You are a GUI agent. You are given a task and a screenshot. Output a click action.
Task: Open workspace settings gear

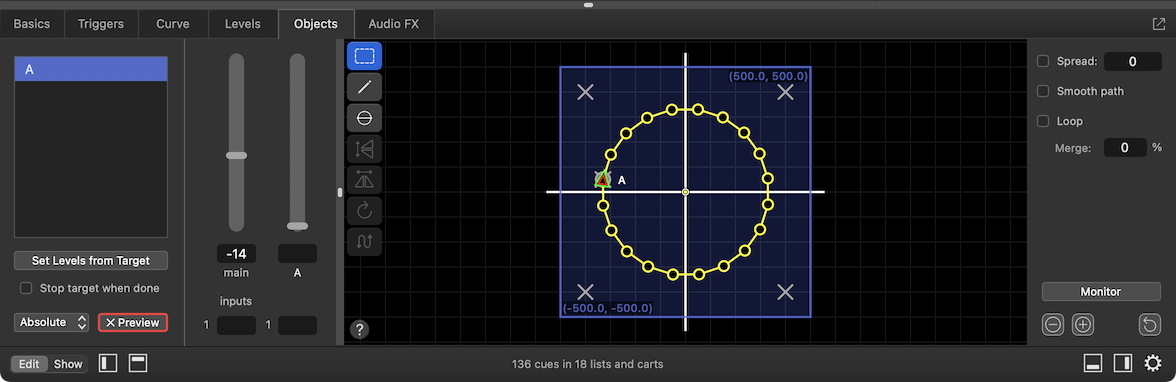click(1153, 364)
